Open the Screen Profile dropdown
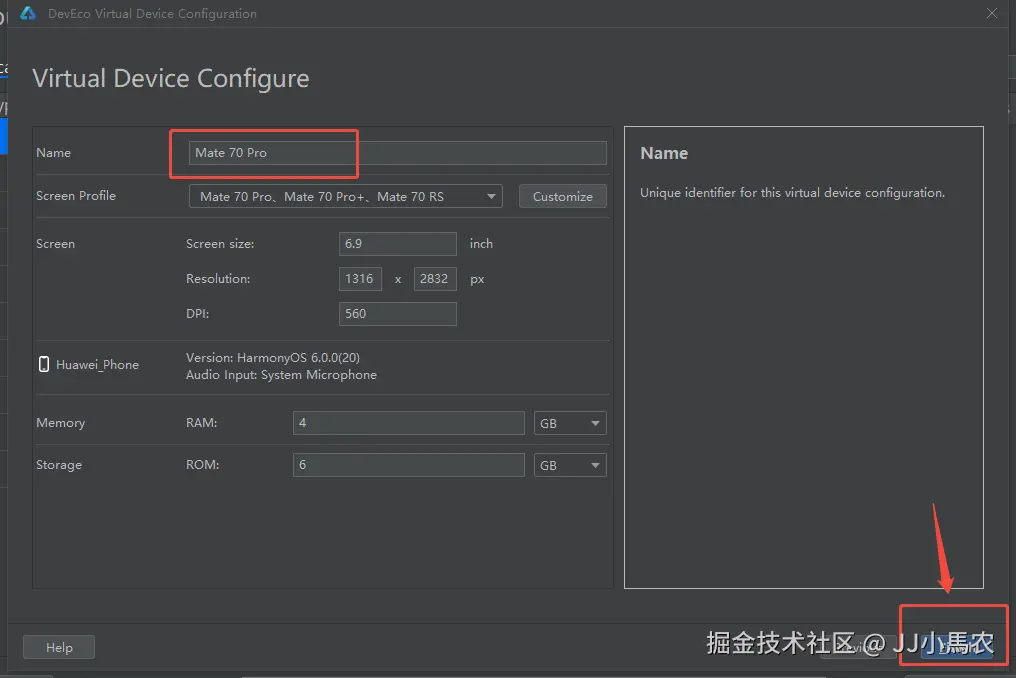The width and height of the screenshot is (1016, 678). (x=345, y=196)
